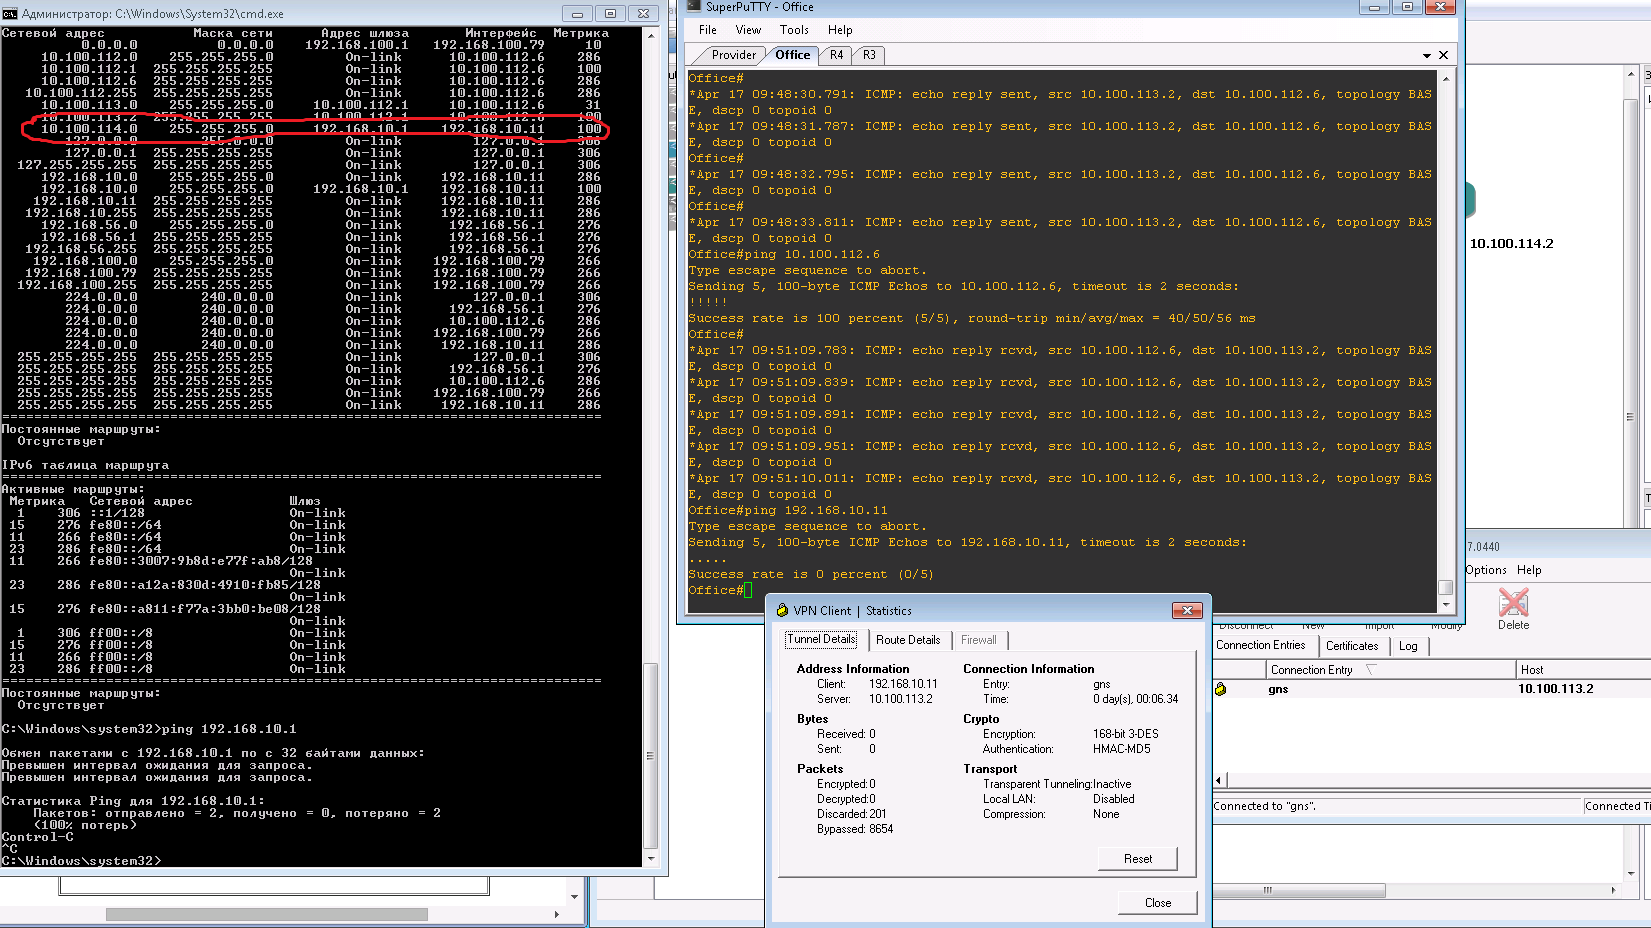Close the VPN Client Statistics dialog
The height and width of the screenshot is (928, 1651).
[1186, 610]
